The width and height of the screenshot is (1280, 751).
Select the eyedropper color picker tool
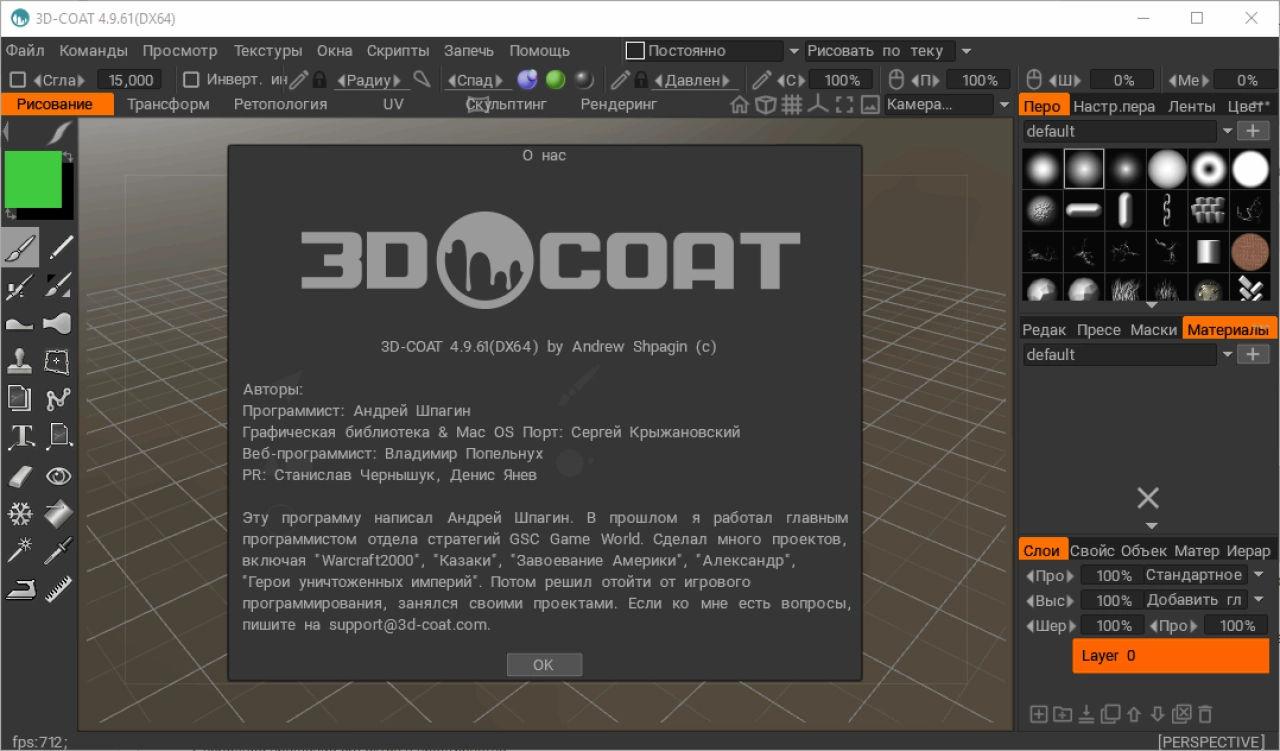(59, 551)
